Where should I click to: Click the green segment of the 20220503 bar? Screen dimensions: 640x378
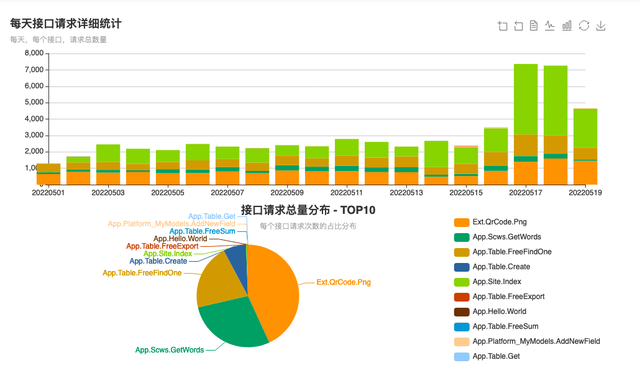pos(108,153)
